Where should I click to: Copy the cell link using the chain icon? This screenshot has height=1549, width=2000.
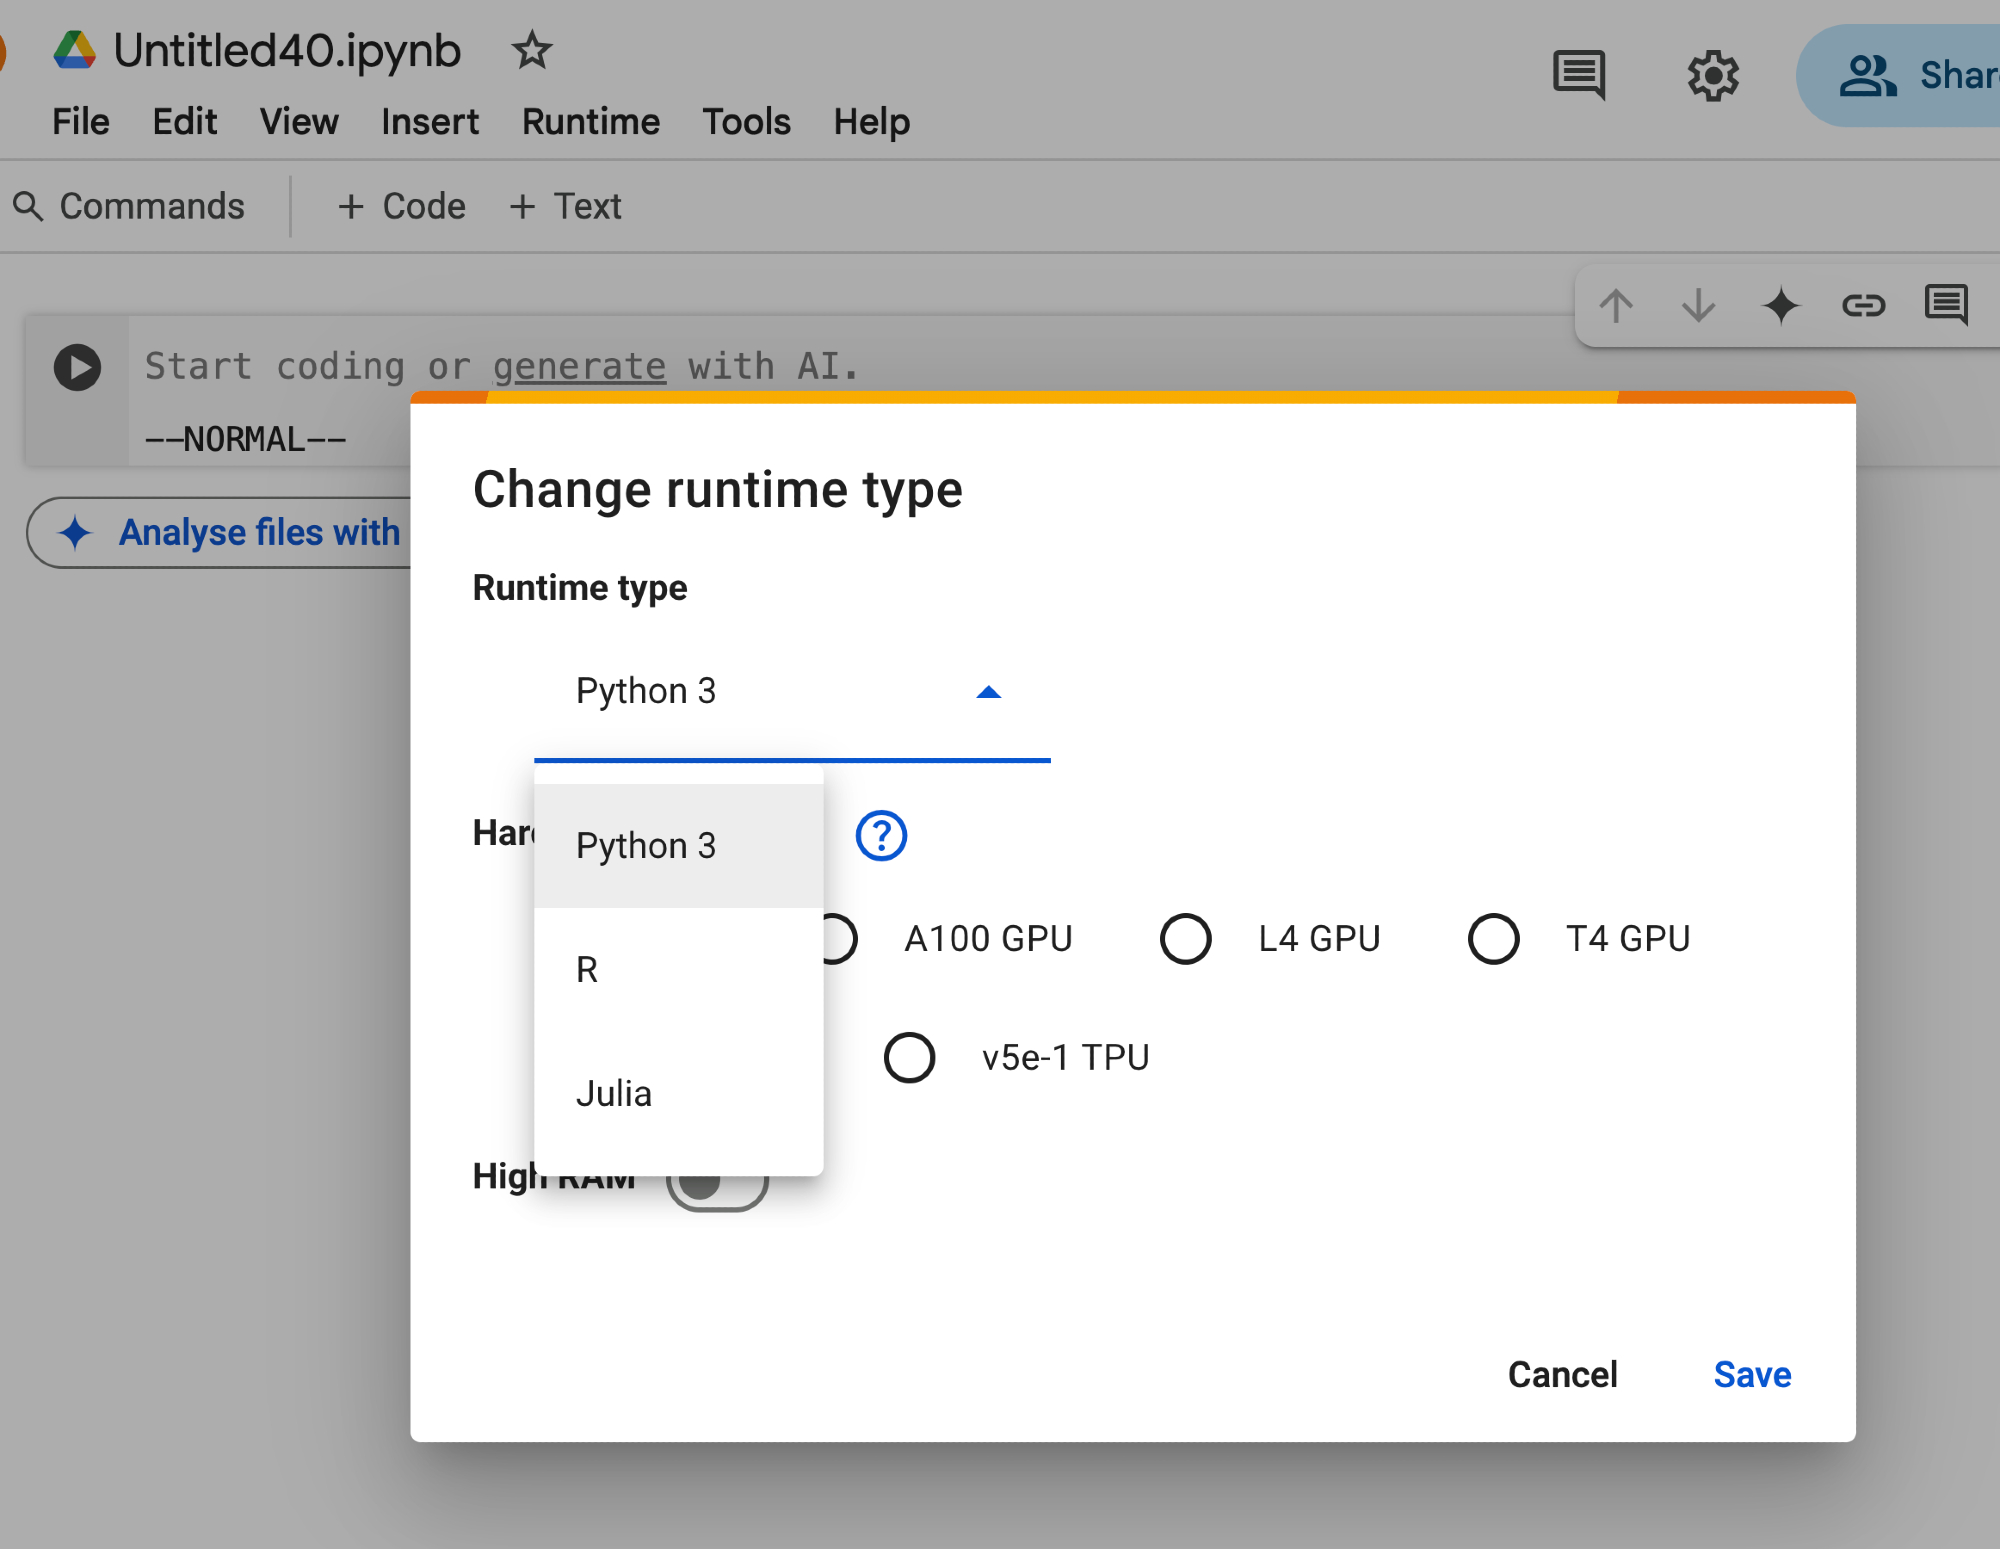pos(1863,305)
